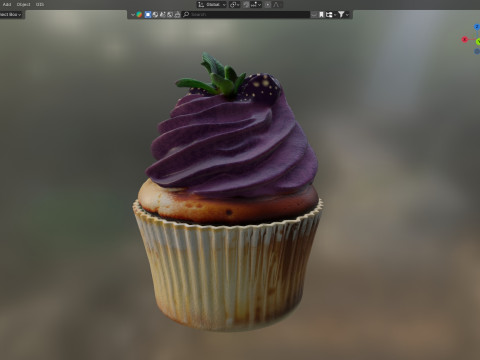Click the filter icon after the globe

(x=163, y=15)
